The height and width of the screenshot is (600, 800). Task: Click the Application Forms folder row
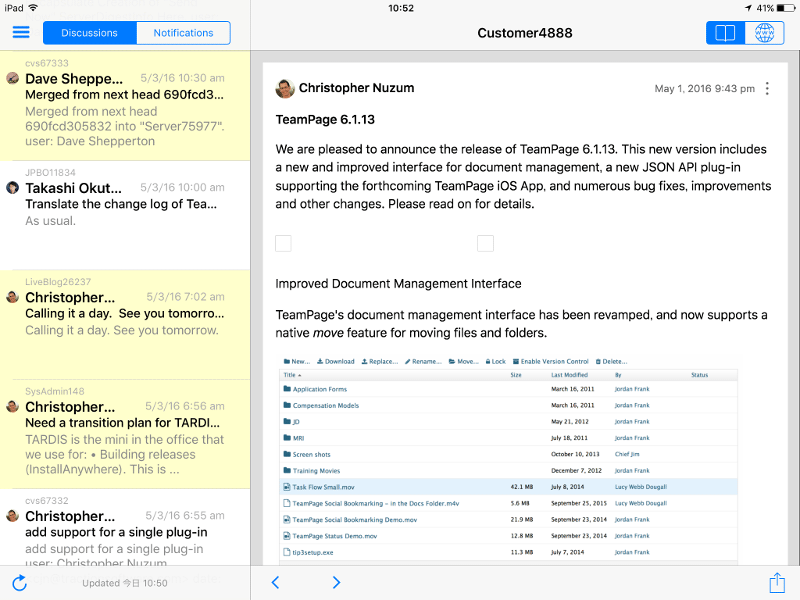[508, 389]
